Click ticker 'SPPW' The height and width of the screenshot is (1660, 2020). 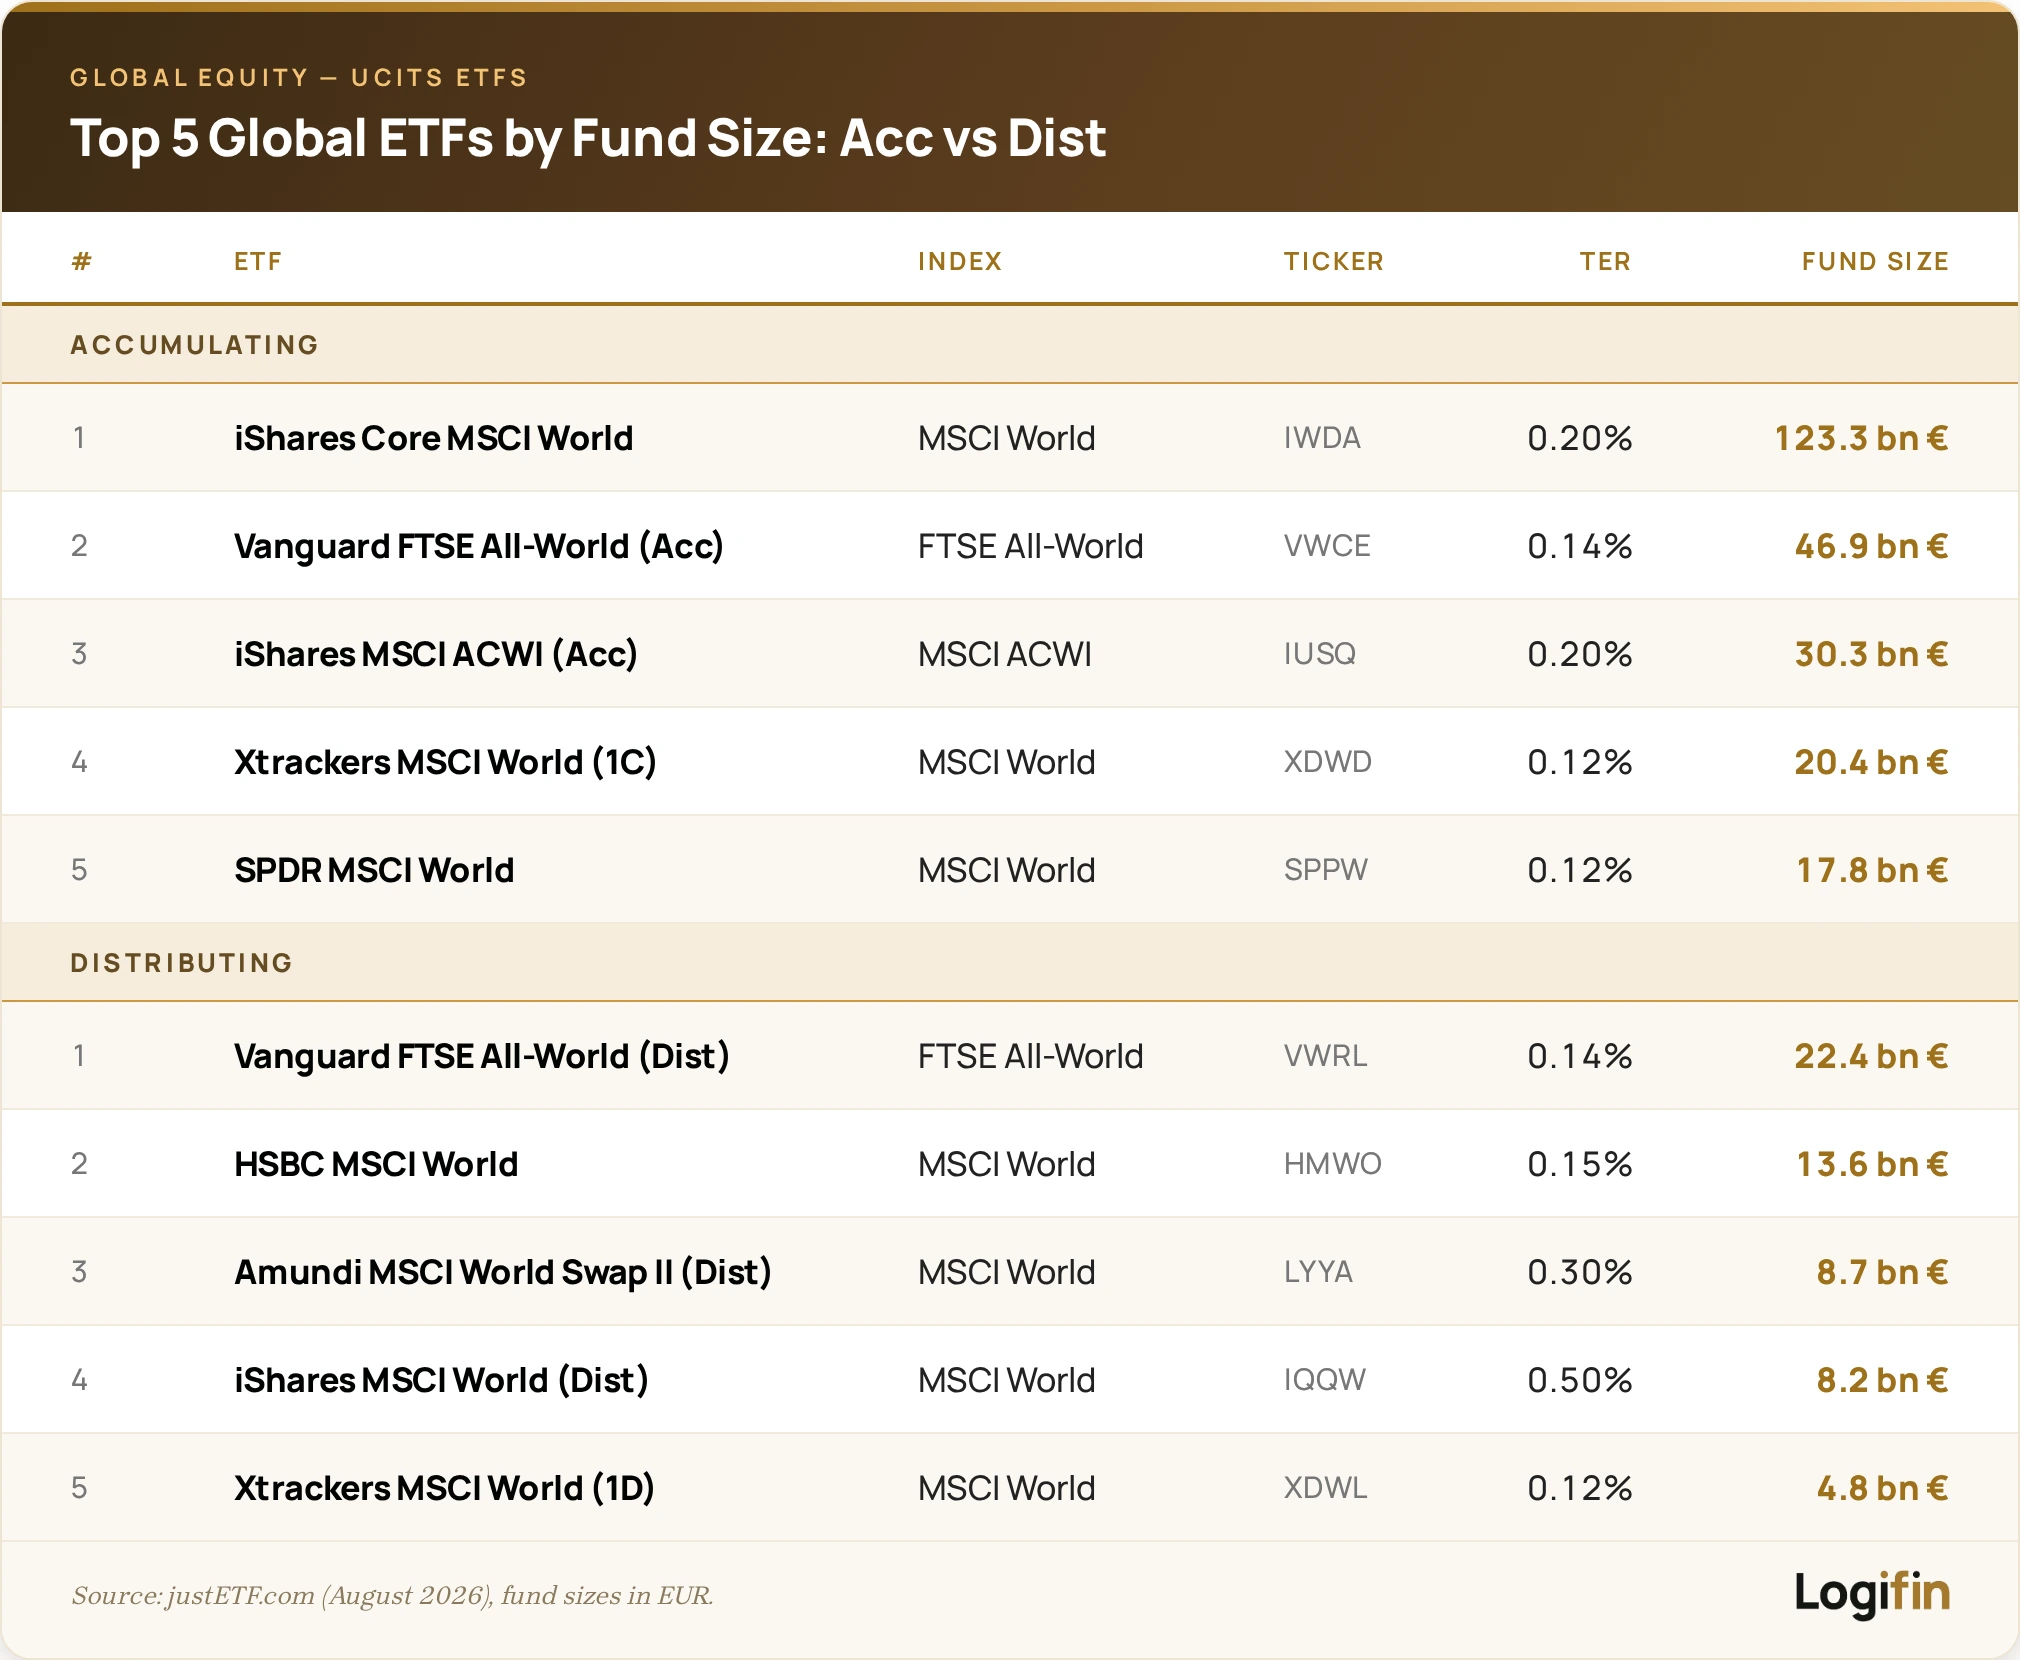[1326, 870]
